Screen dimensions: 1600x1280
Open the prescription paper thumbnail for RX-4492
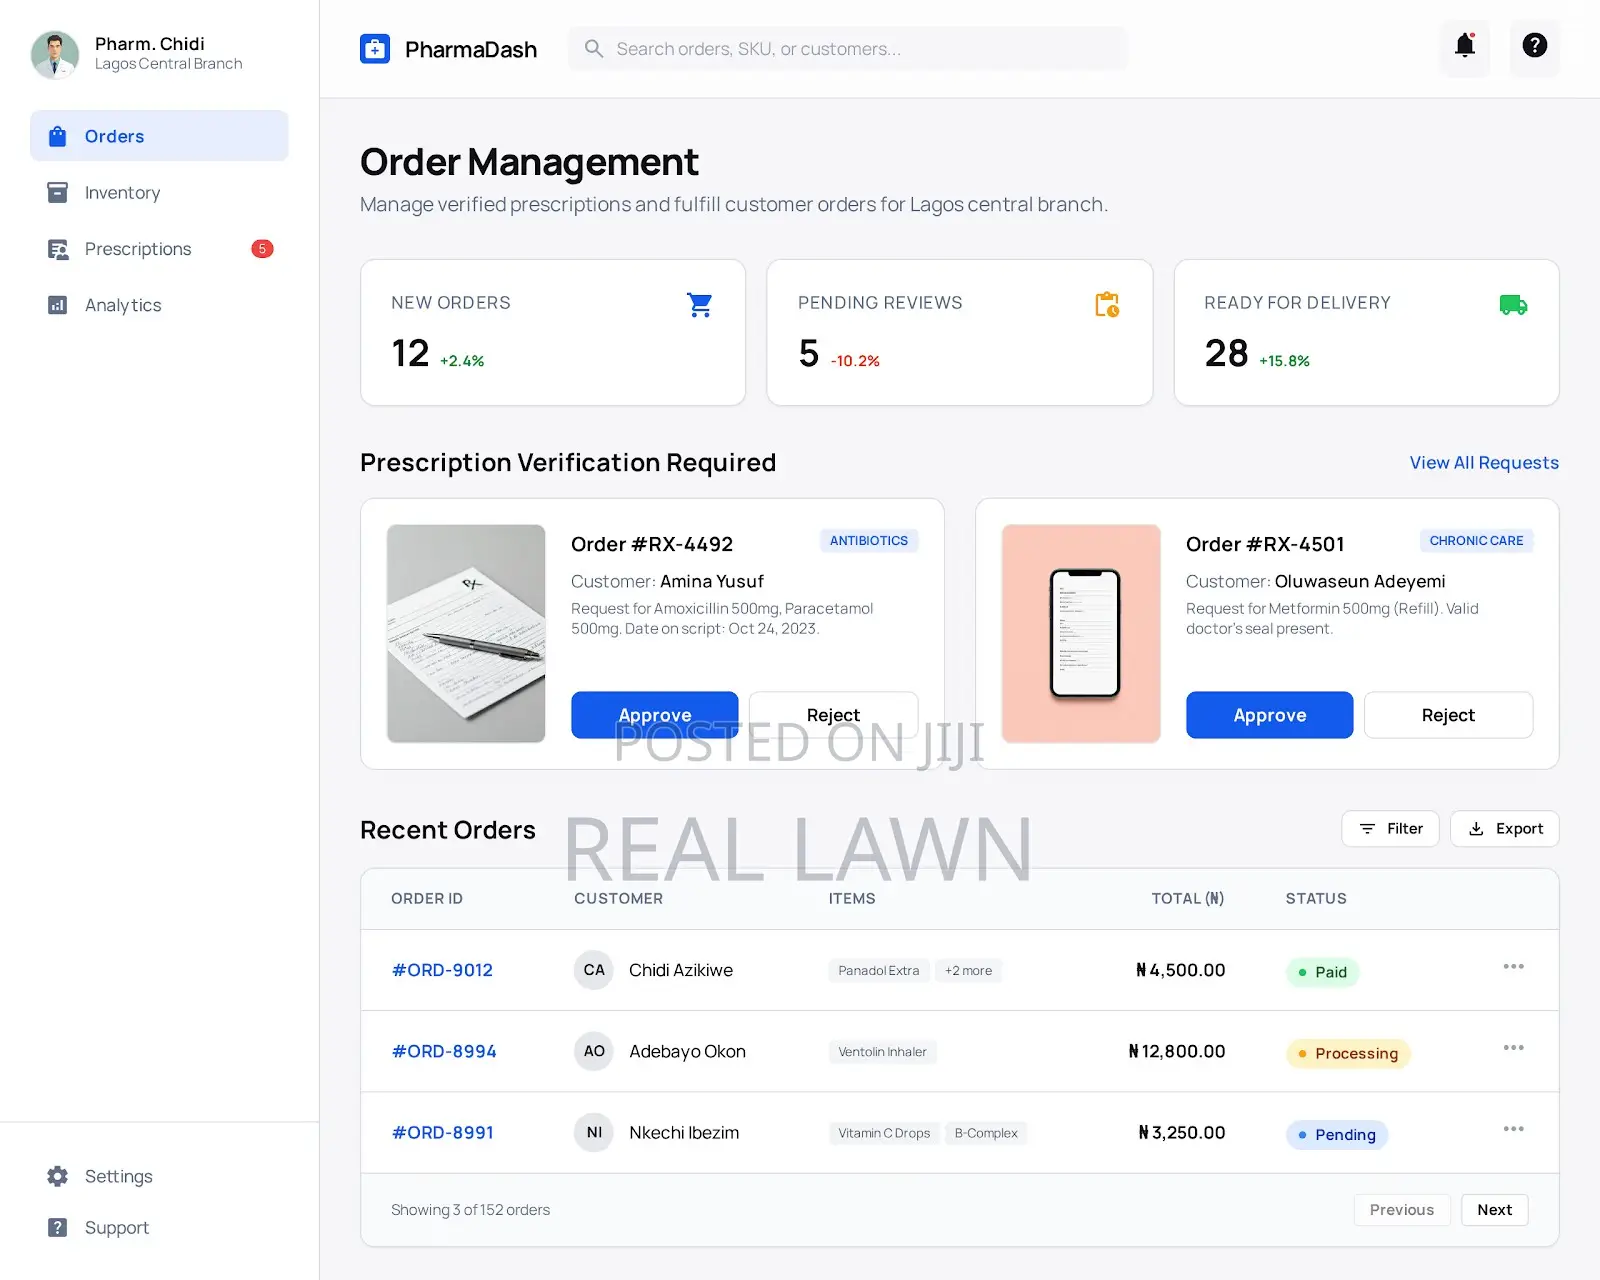tap(466, 634)
